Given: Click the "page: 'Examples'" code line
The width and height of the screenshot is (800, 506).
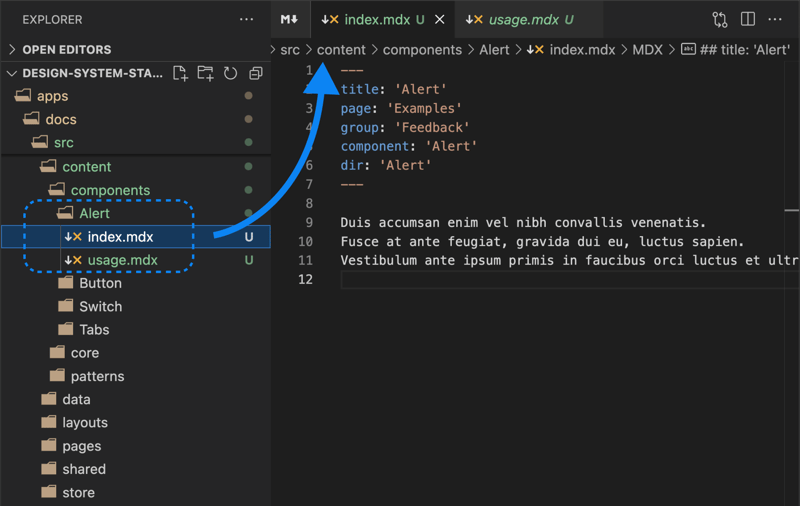Looking at the screenshot, I should pyautogui.click(x=401, y=109).
